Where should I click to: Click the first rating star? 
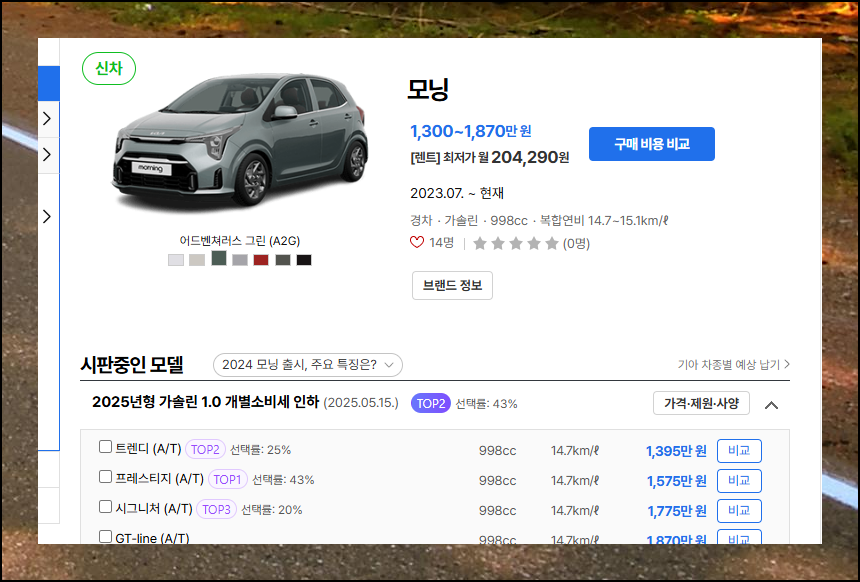480,243
